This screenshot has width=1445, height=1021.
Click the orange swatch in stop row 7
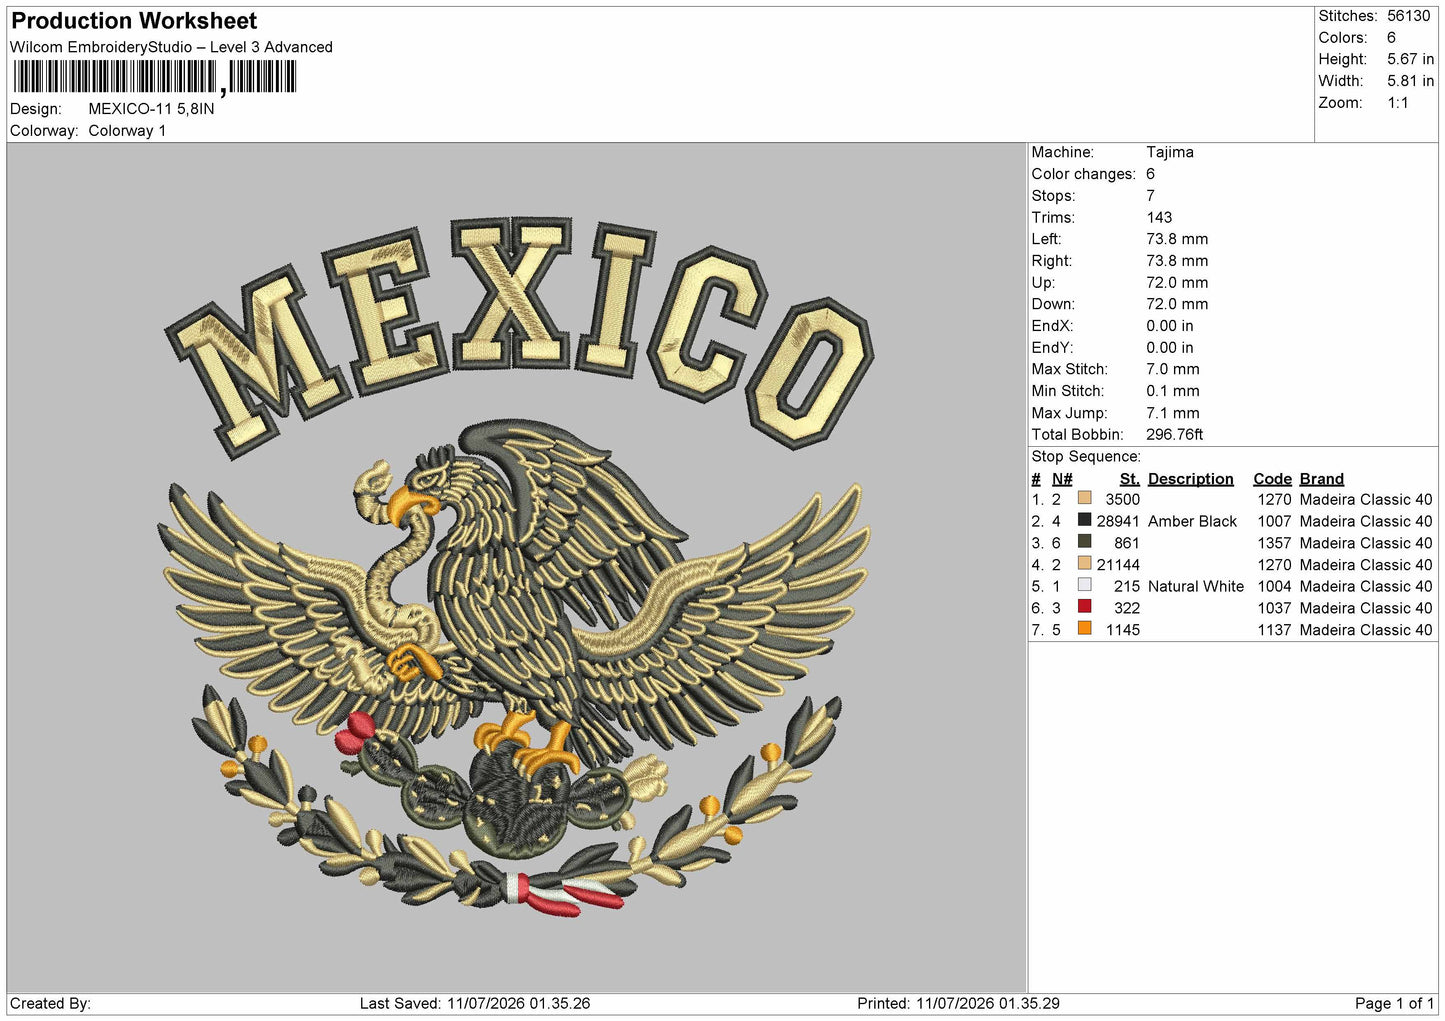coord(1085,628)
